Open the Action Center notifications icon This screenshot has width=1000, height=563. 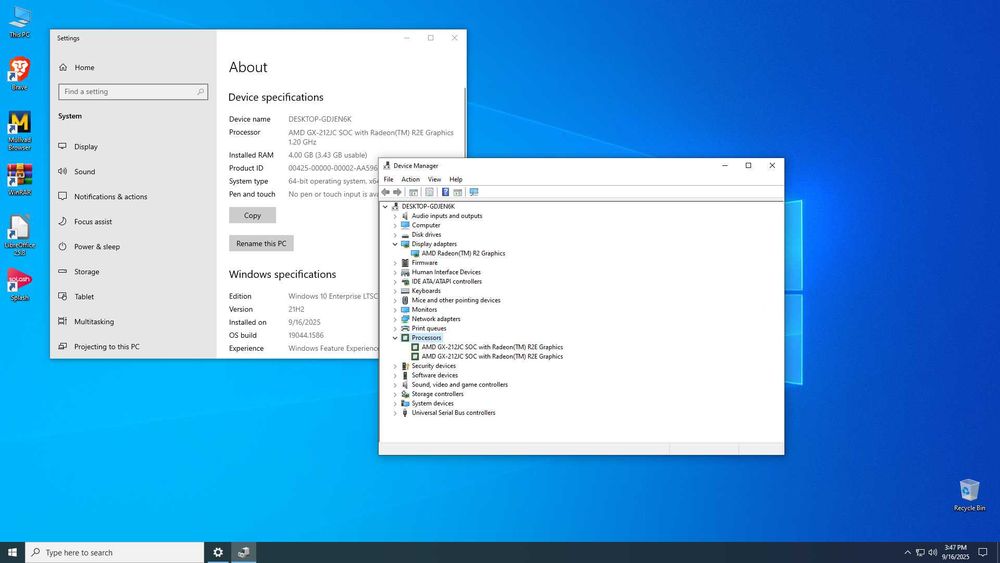(983, 552)
